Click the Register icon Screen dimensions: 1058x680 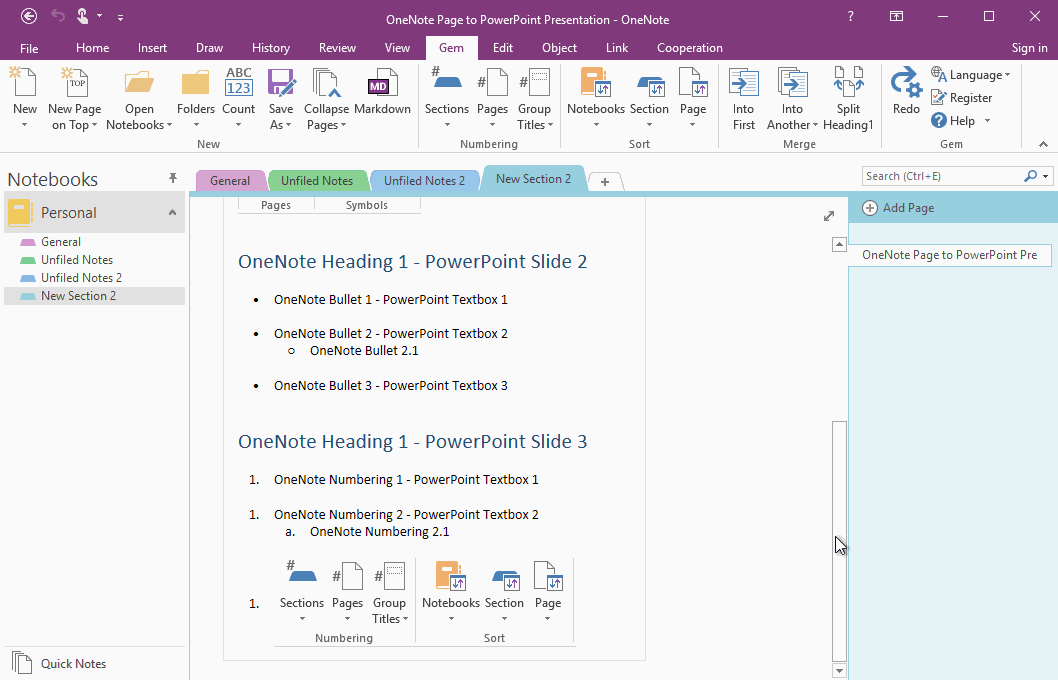[x=962, y=97]
